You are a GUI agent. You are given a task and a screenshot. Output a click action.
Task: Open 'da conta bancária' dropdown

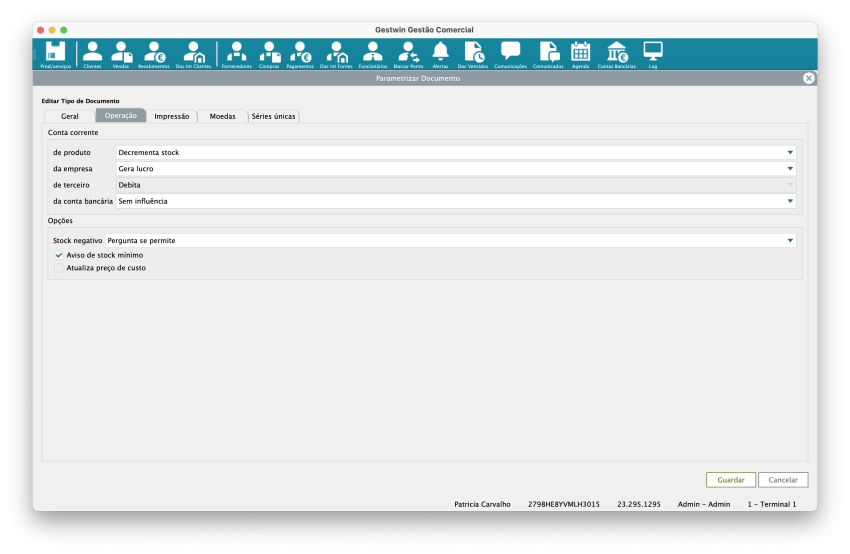tap(789, 201)
